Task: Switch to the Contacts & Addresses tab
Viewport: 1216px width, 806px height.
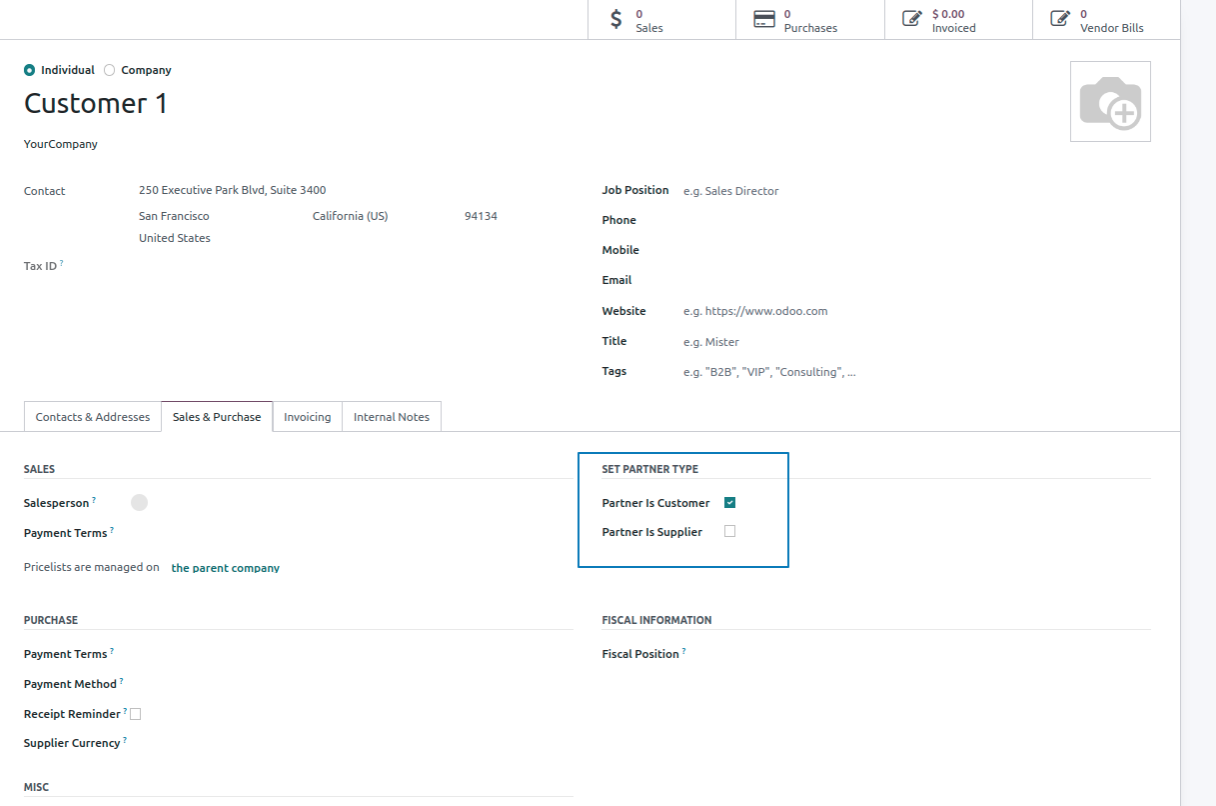Action: [x=93, y=417]
